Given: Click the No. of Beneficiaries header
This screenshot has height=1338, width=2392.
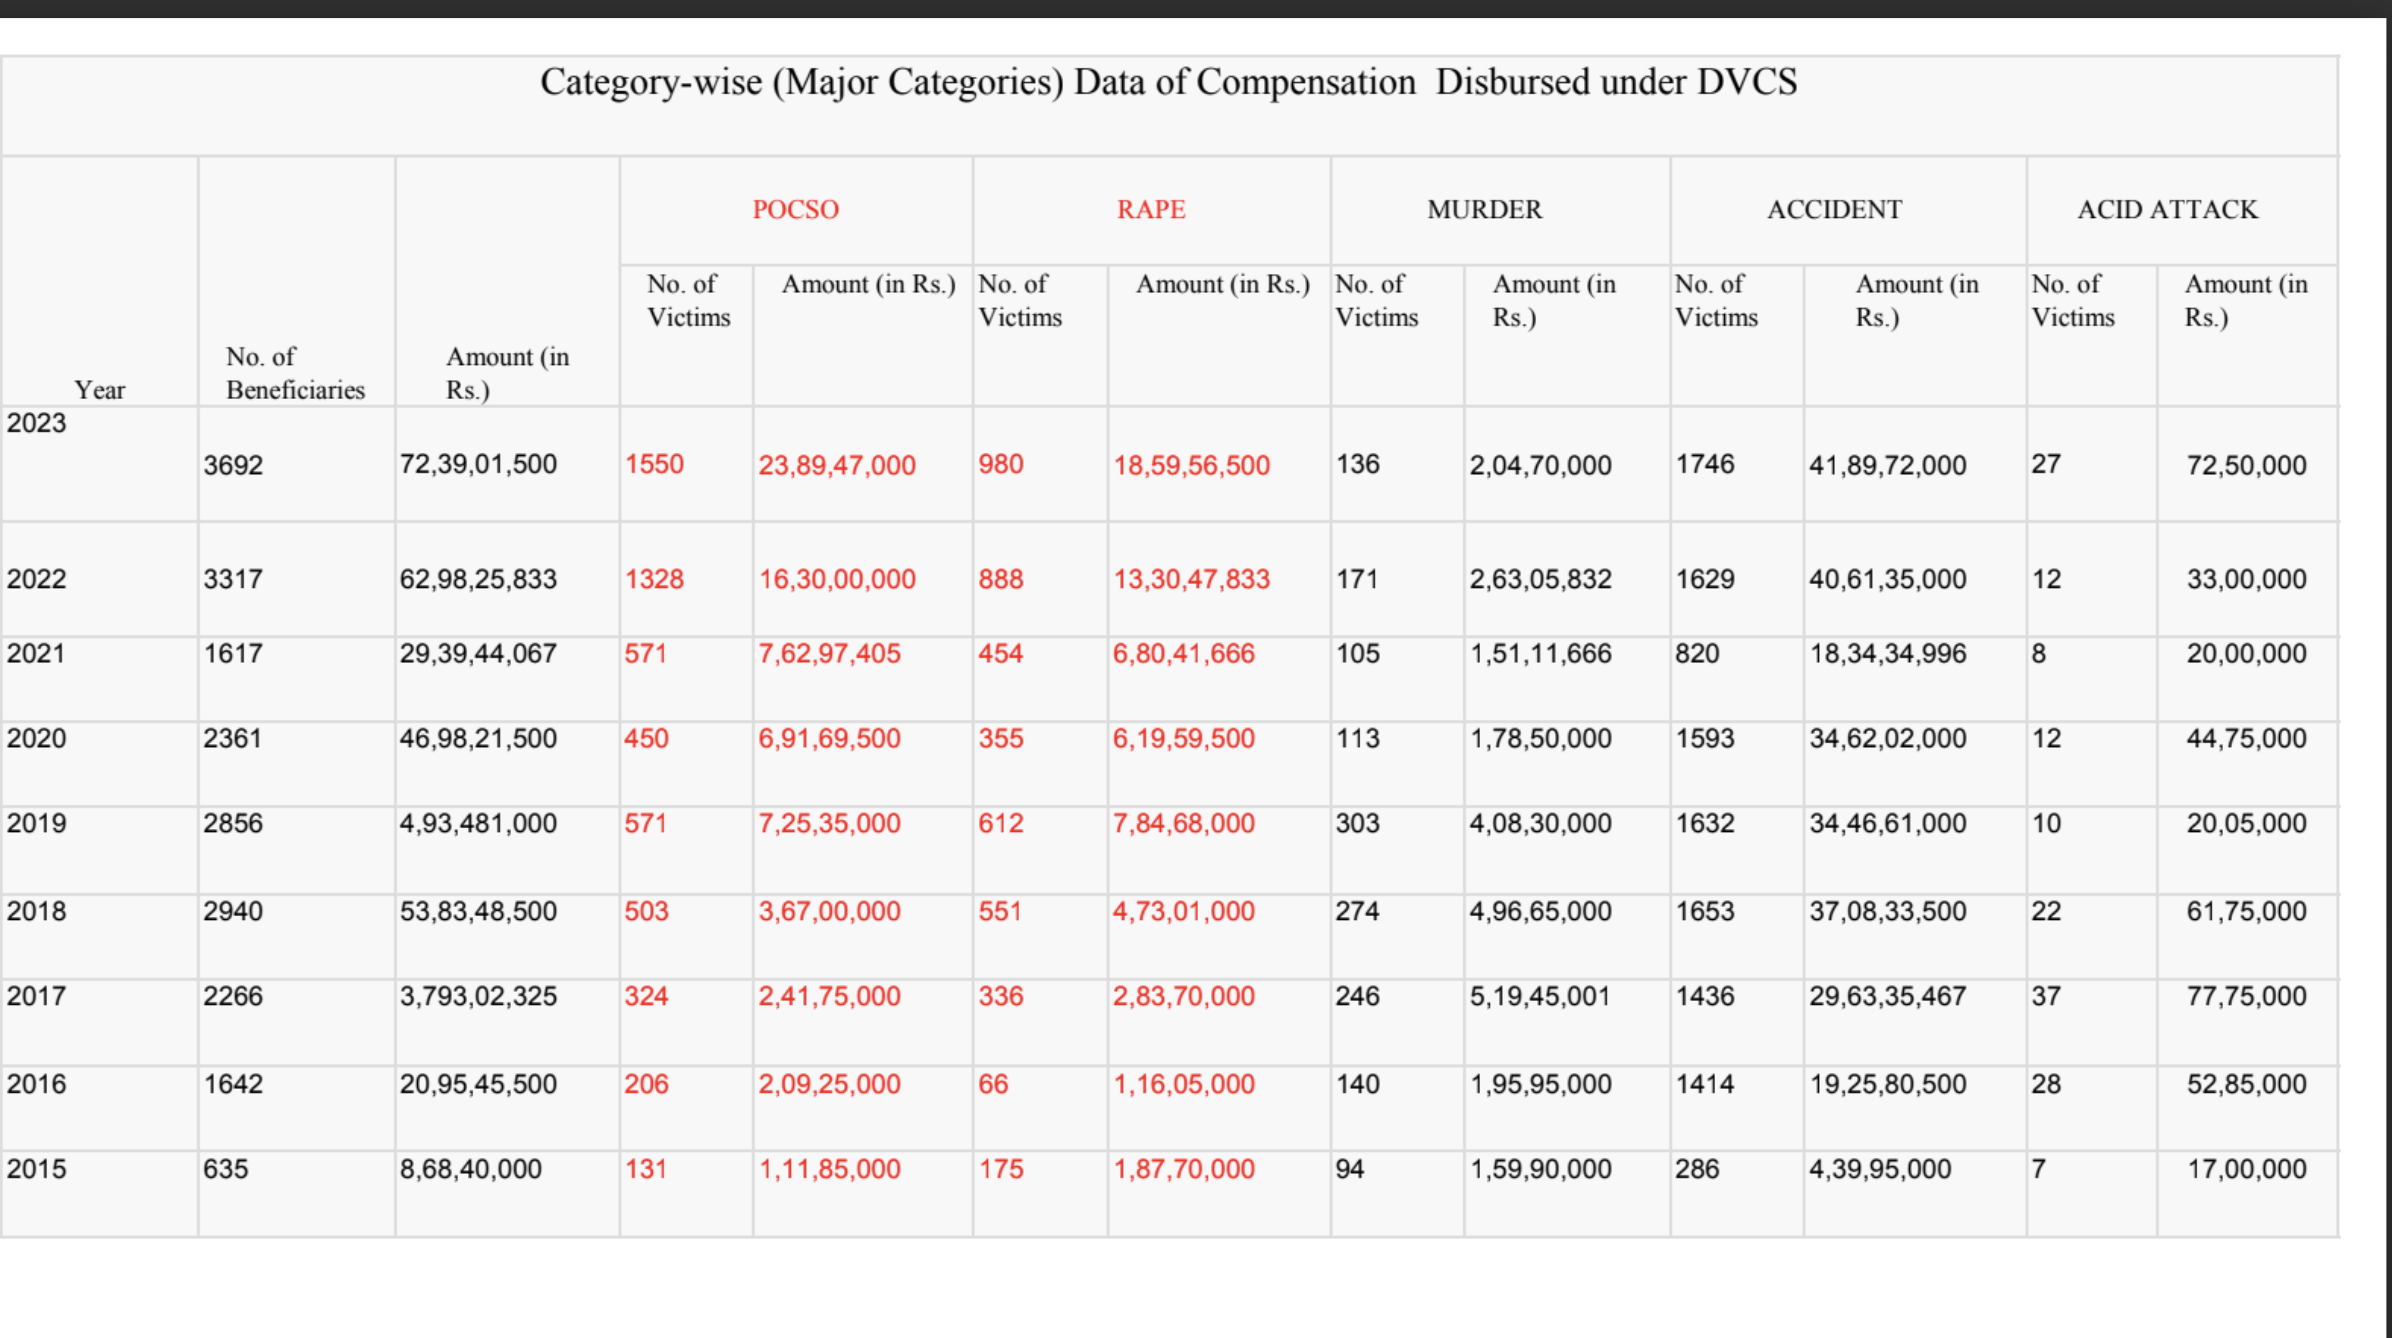Looking at the screenshot, I should (x=295, y=373).
